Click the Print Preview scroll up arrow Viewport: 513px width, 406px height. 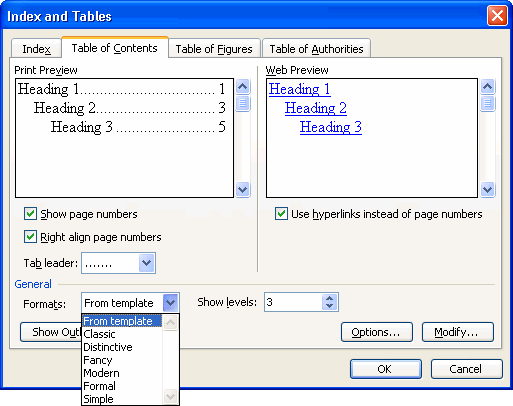pos(243,87)
